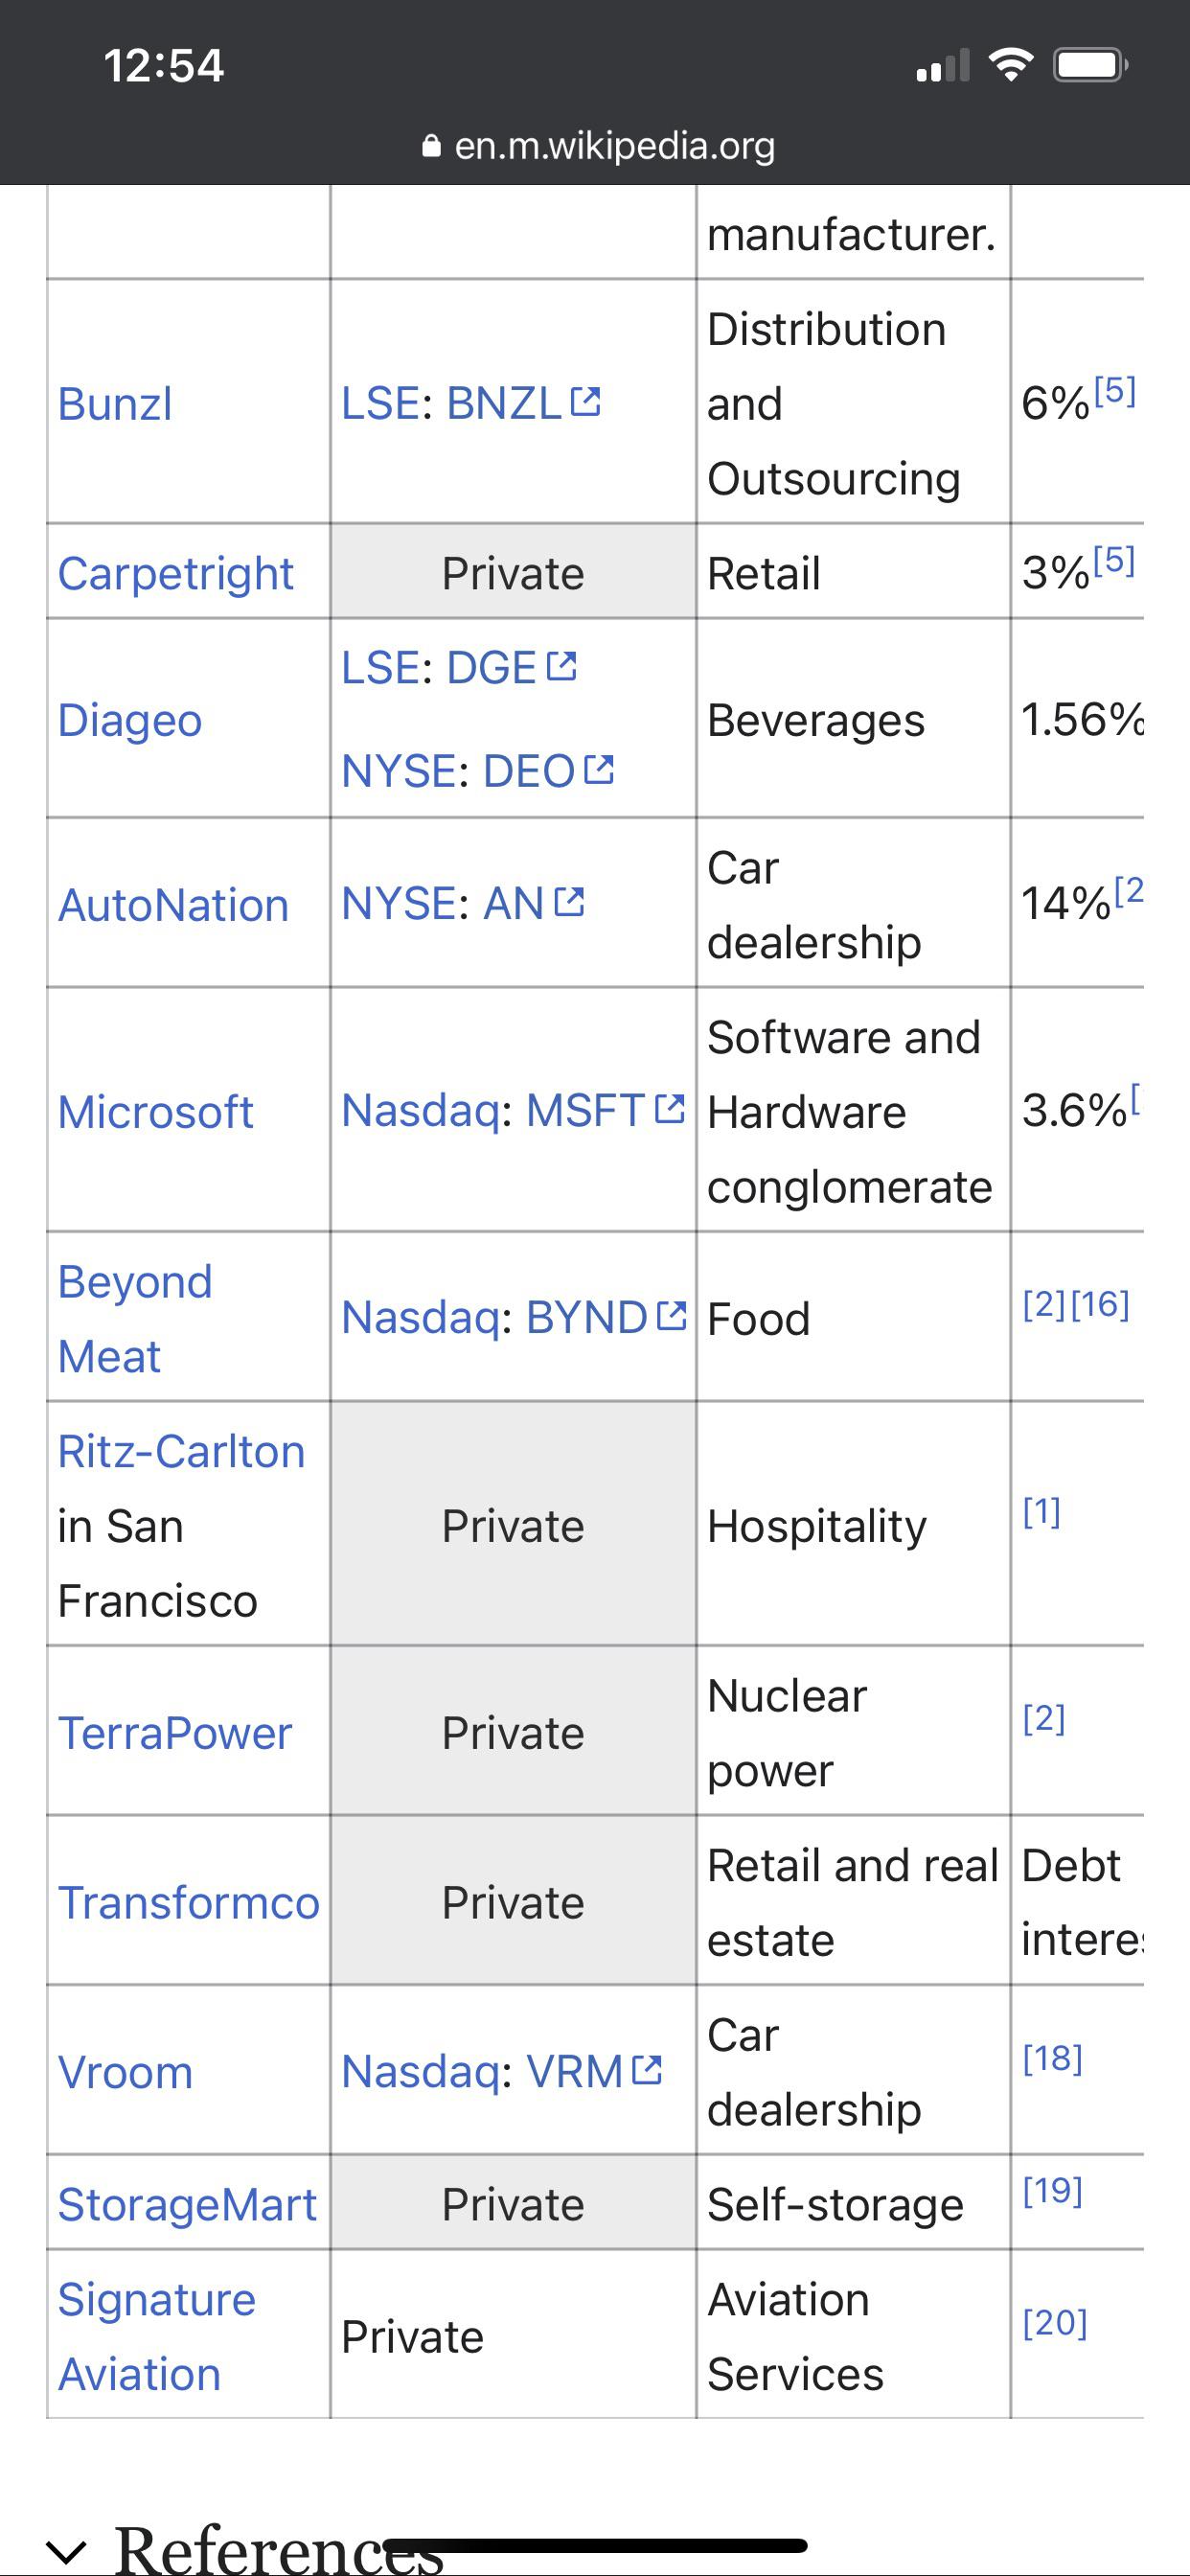Go to the Diageo page
This screenshot has width=1190, height=2576.
(130, 720)
